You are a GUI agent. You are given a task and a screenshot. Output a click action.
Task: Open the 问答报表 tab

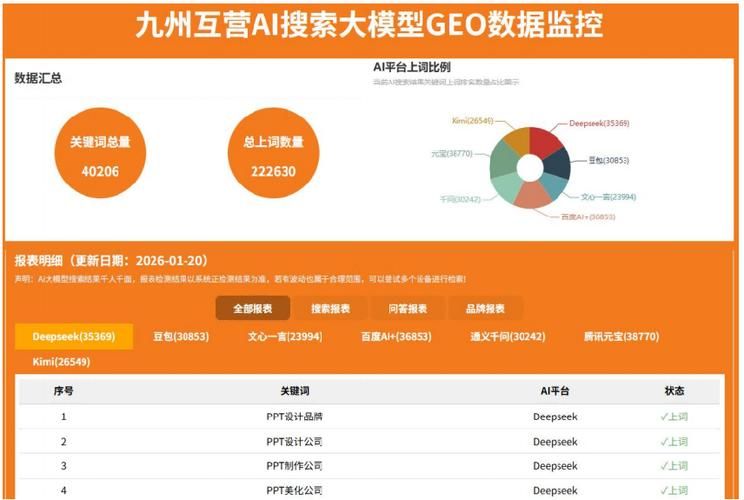(x=408, y=309)
